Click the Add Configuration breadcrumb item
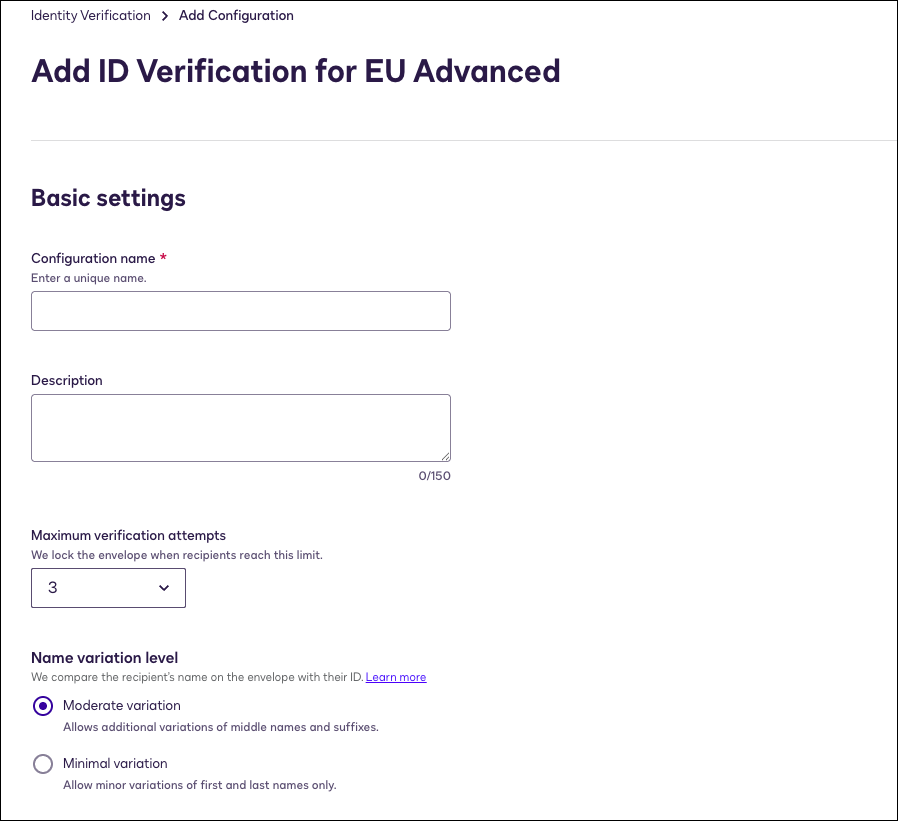898x821 pixels. (x=236, y=16)
